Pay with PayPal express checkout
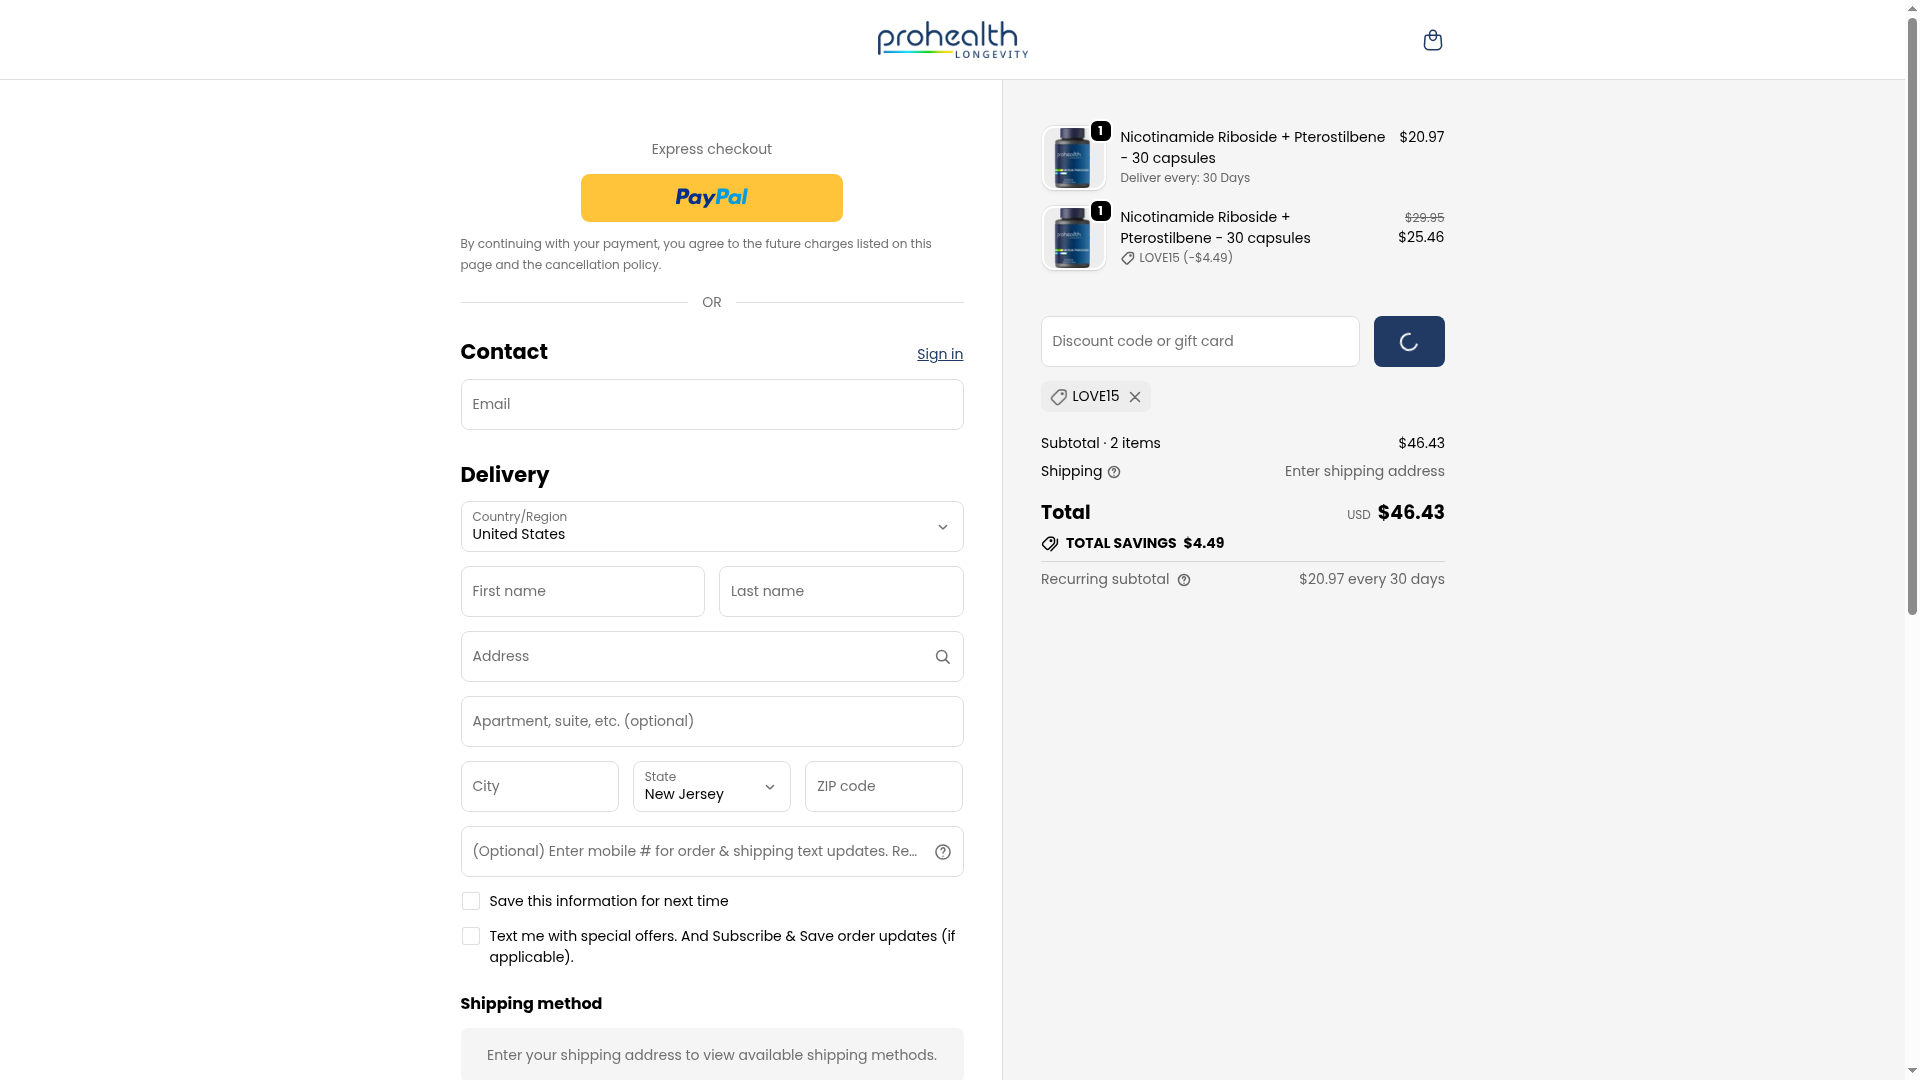This screenshot has height=1080, width=1920. point(711,198)
